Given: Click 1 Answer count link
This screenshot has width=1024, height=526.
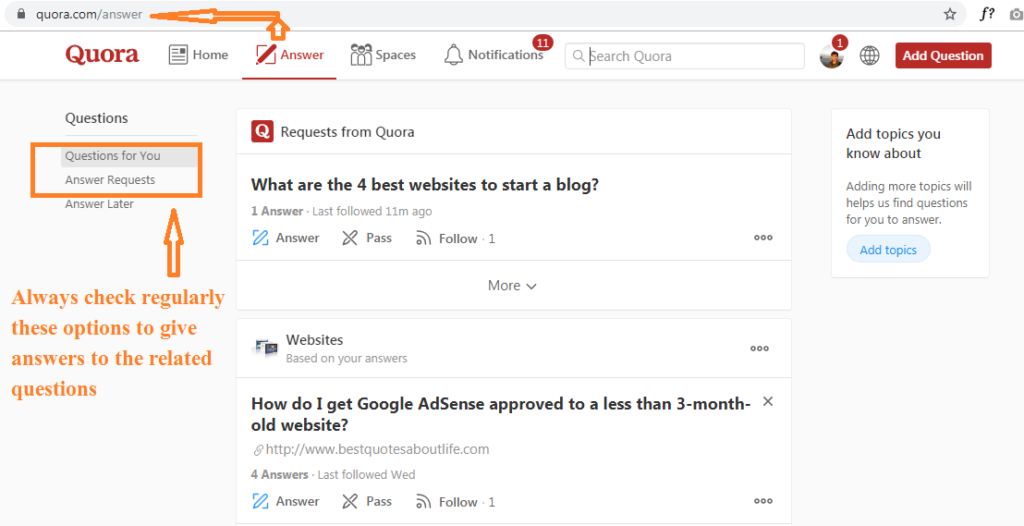Looking at the screenshot, I should click(277, 211).
